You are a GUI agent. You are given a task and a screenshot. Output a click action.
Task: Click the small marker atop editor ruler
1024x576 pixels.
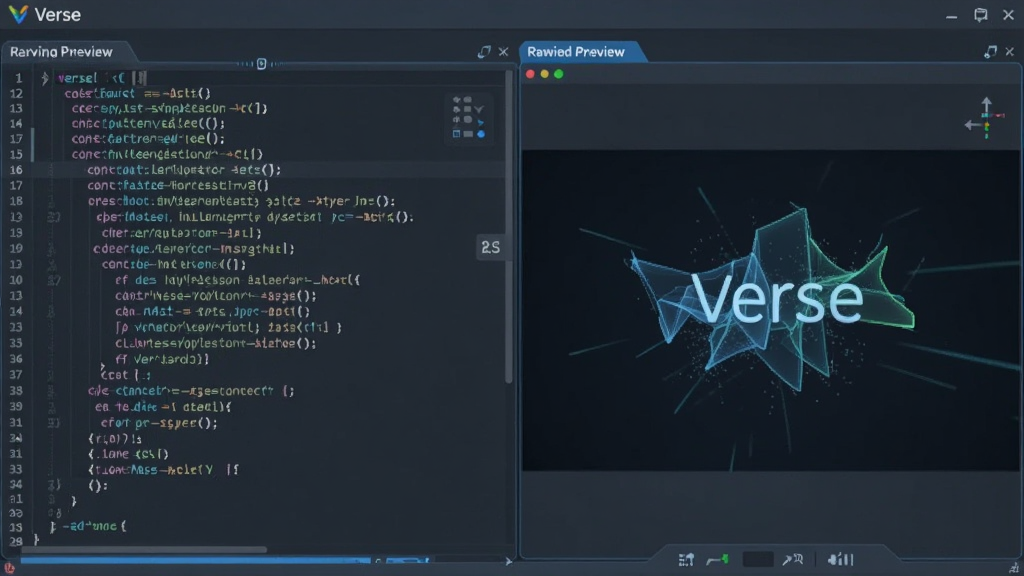262,63
